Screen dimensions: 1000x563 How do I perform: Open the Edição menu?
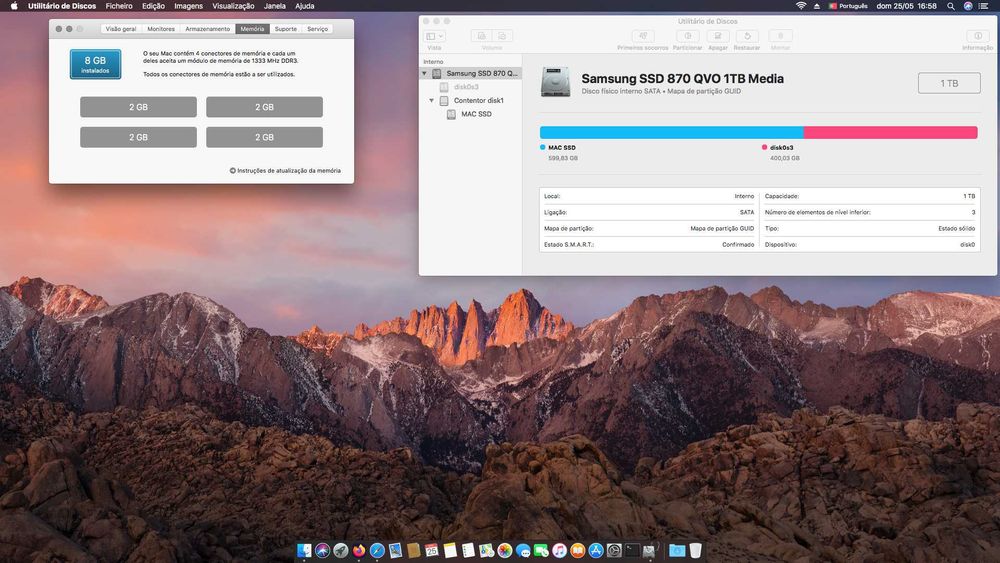153,6
